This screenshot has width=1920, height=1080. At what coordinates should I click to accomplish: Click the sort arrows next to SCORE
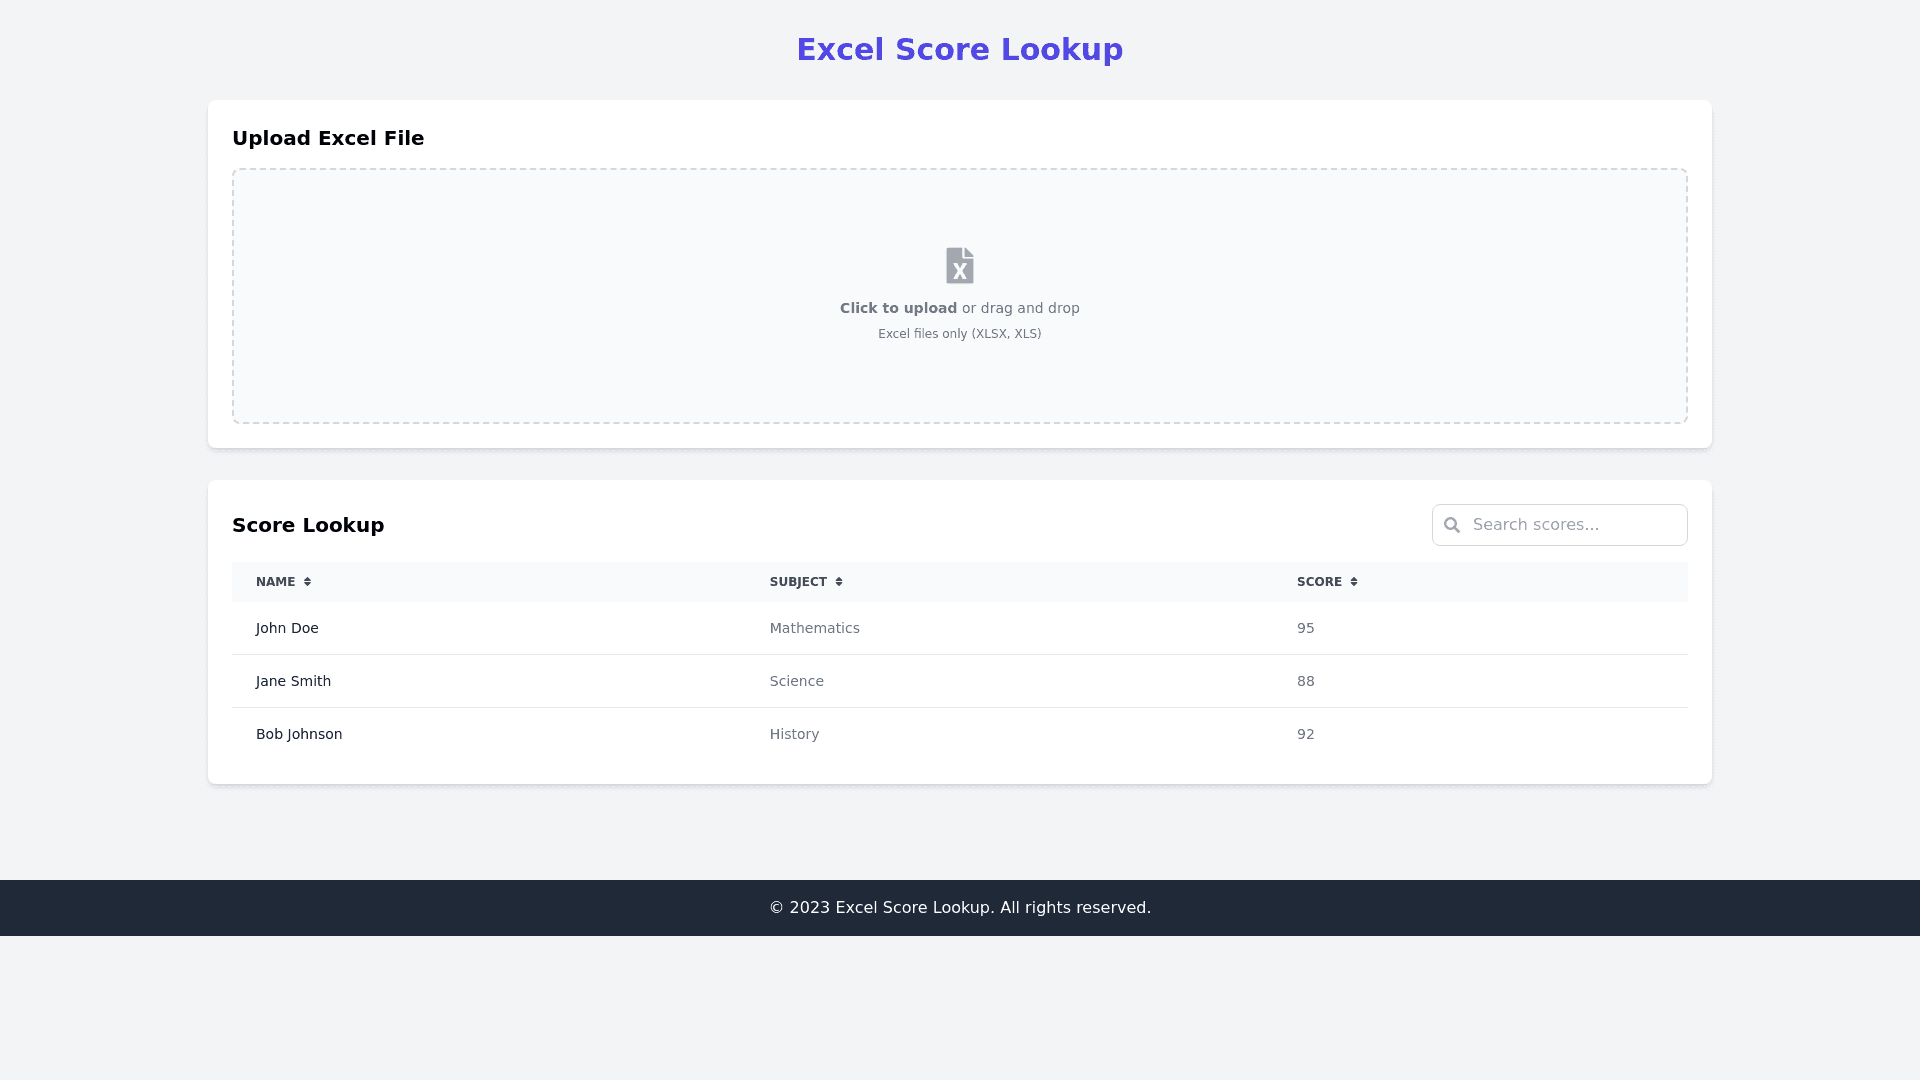[x=1353, y=581]
